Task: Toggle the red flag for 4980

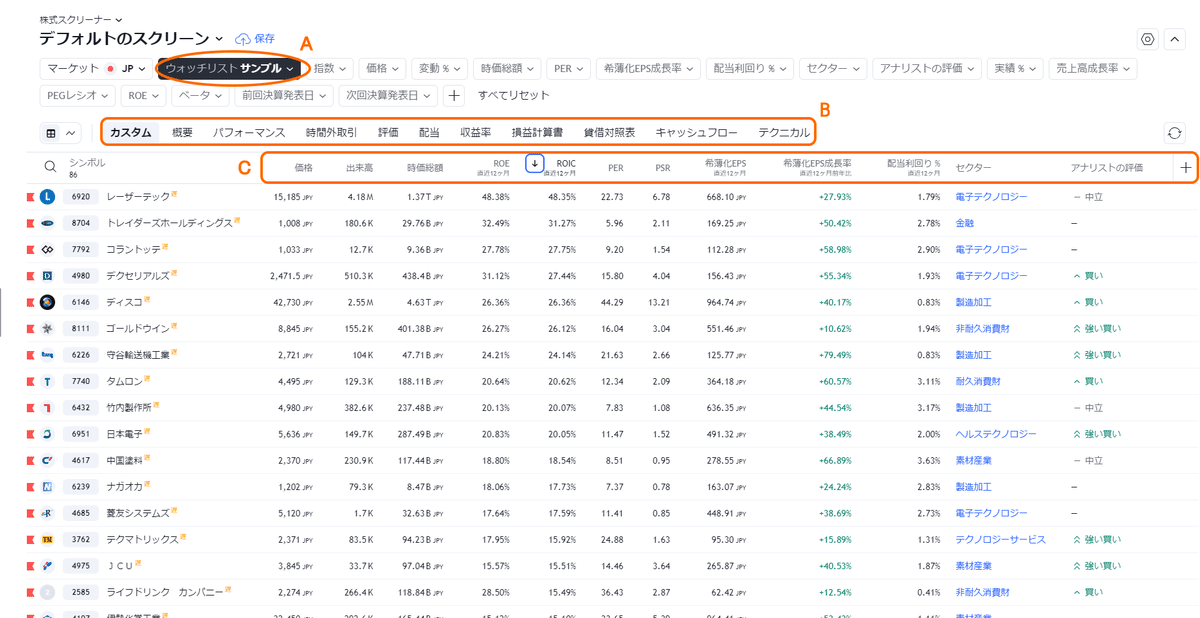Action: click(x=29, y=276)
